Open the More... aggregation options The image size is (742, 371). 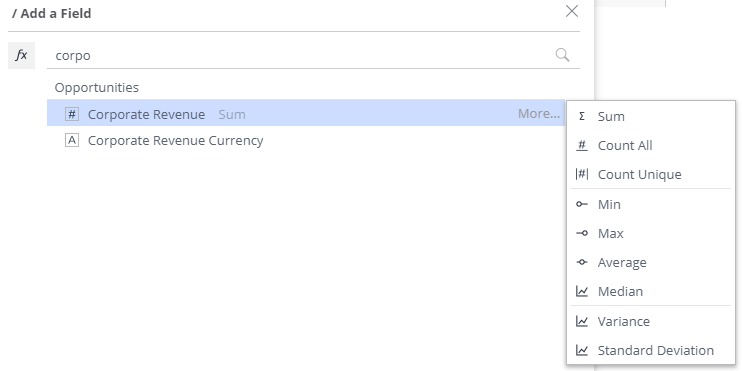coord(539,114)
